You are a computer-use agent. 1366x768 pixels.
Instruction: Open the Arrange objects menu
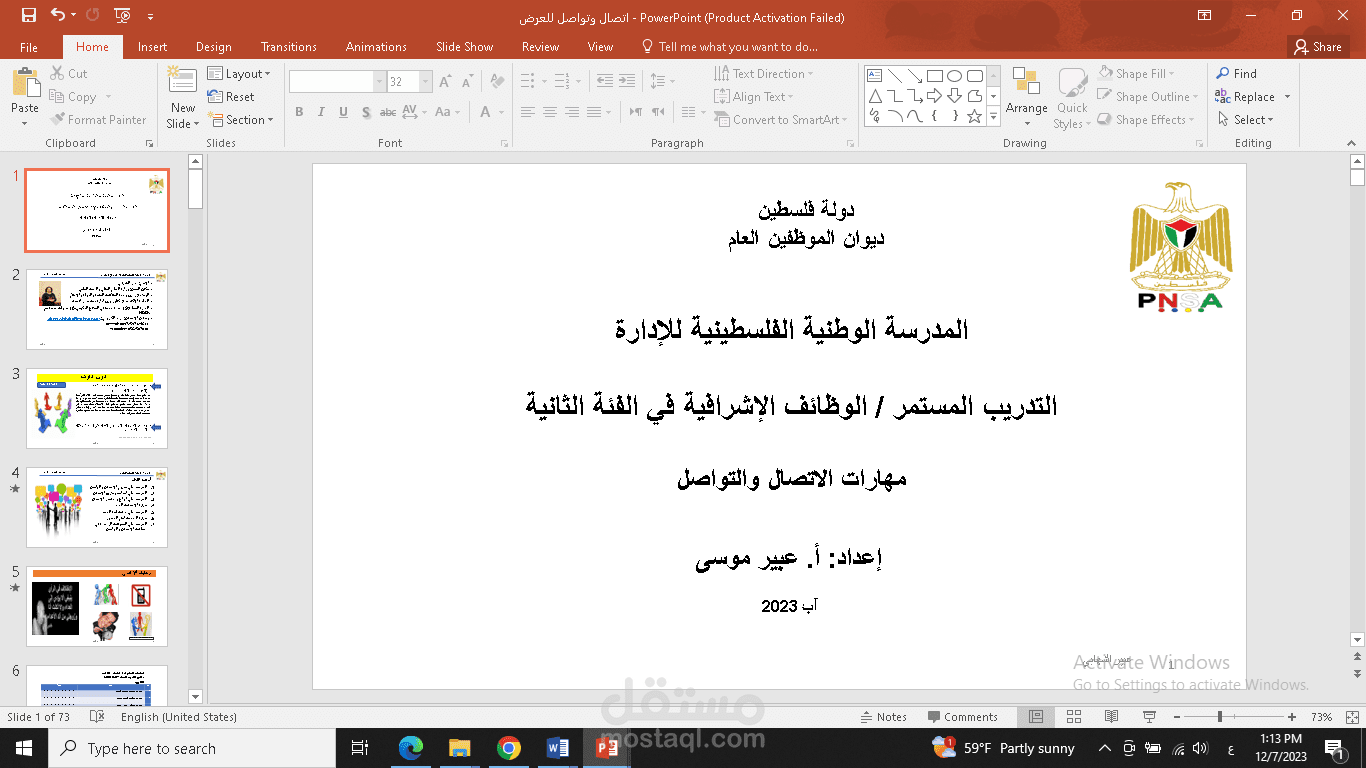1027,97
